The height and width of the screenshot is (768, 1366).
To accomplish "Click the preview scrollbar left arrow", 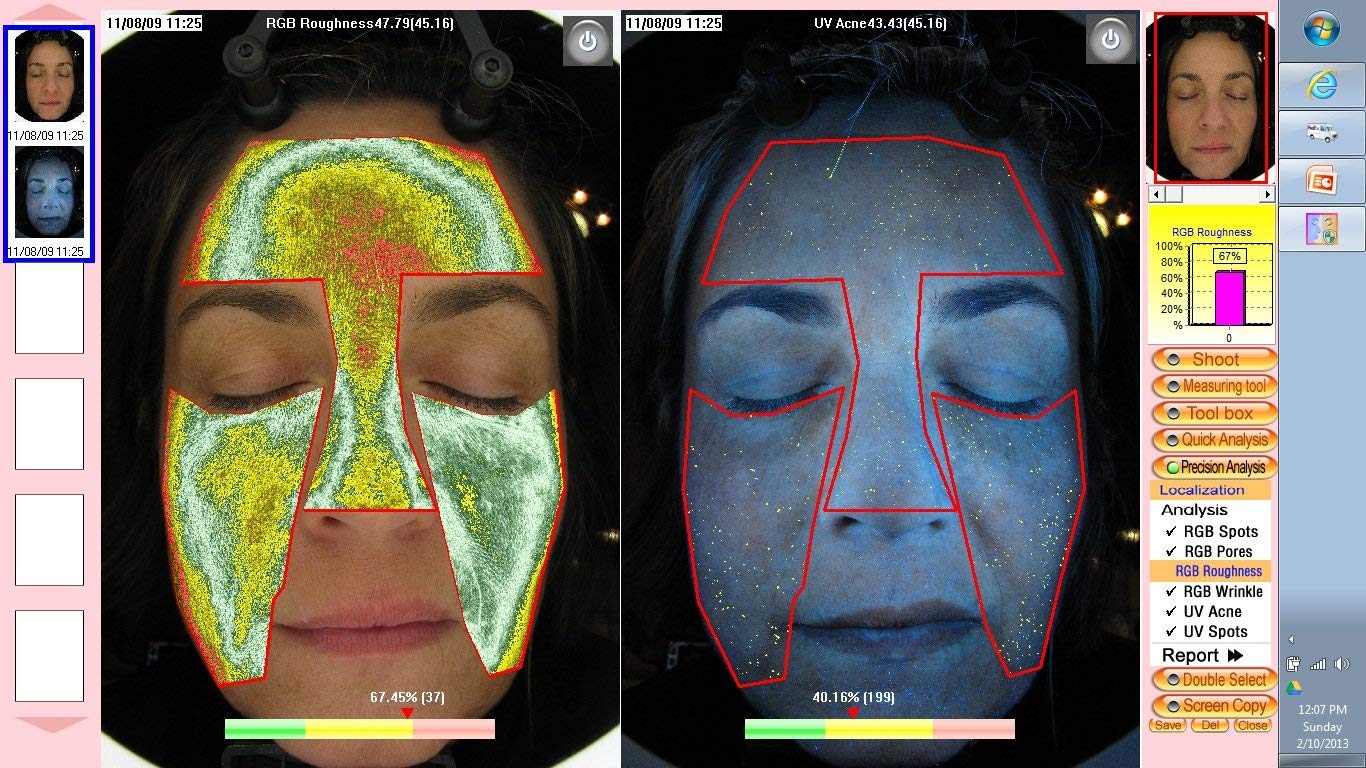I will pos(1156,194).
